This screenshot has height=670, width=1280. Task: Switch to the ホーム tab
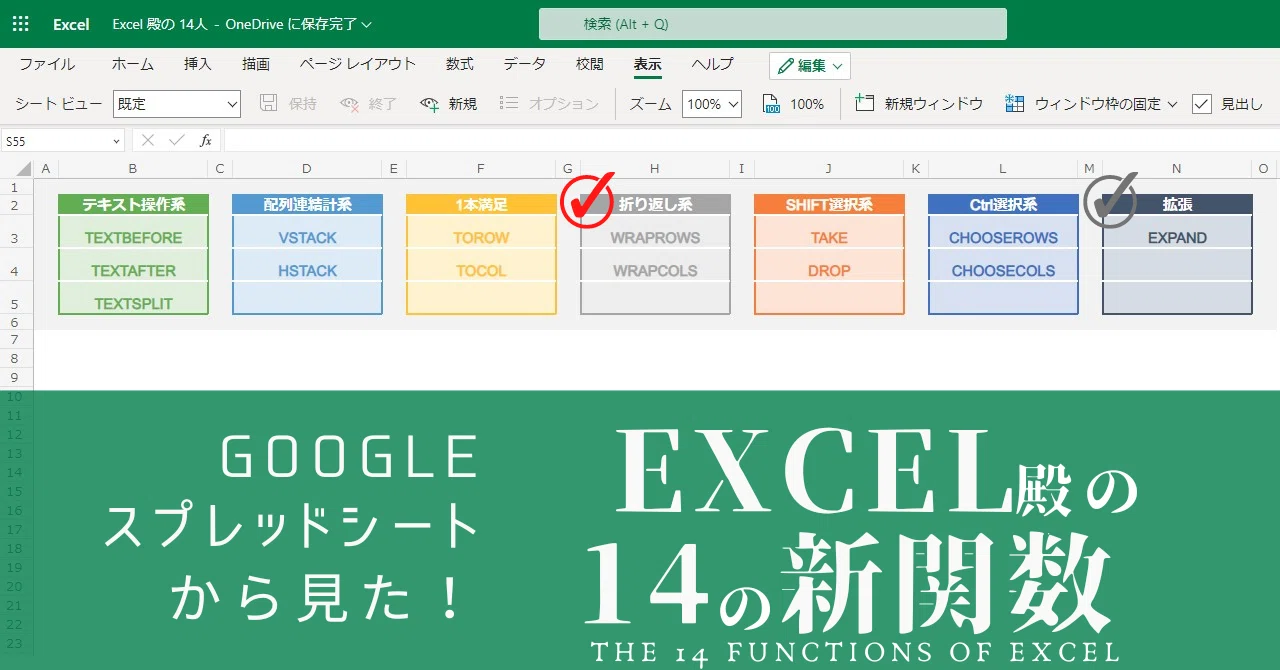point(133,64)
